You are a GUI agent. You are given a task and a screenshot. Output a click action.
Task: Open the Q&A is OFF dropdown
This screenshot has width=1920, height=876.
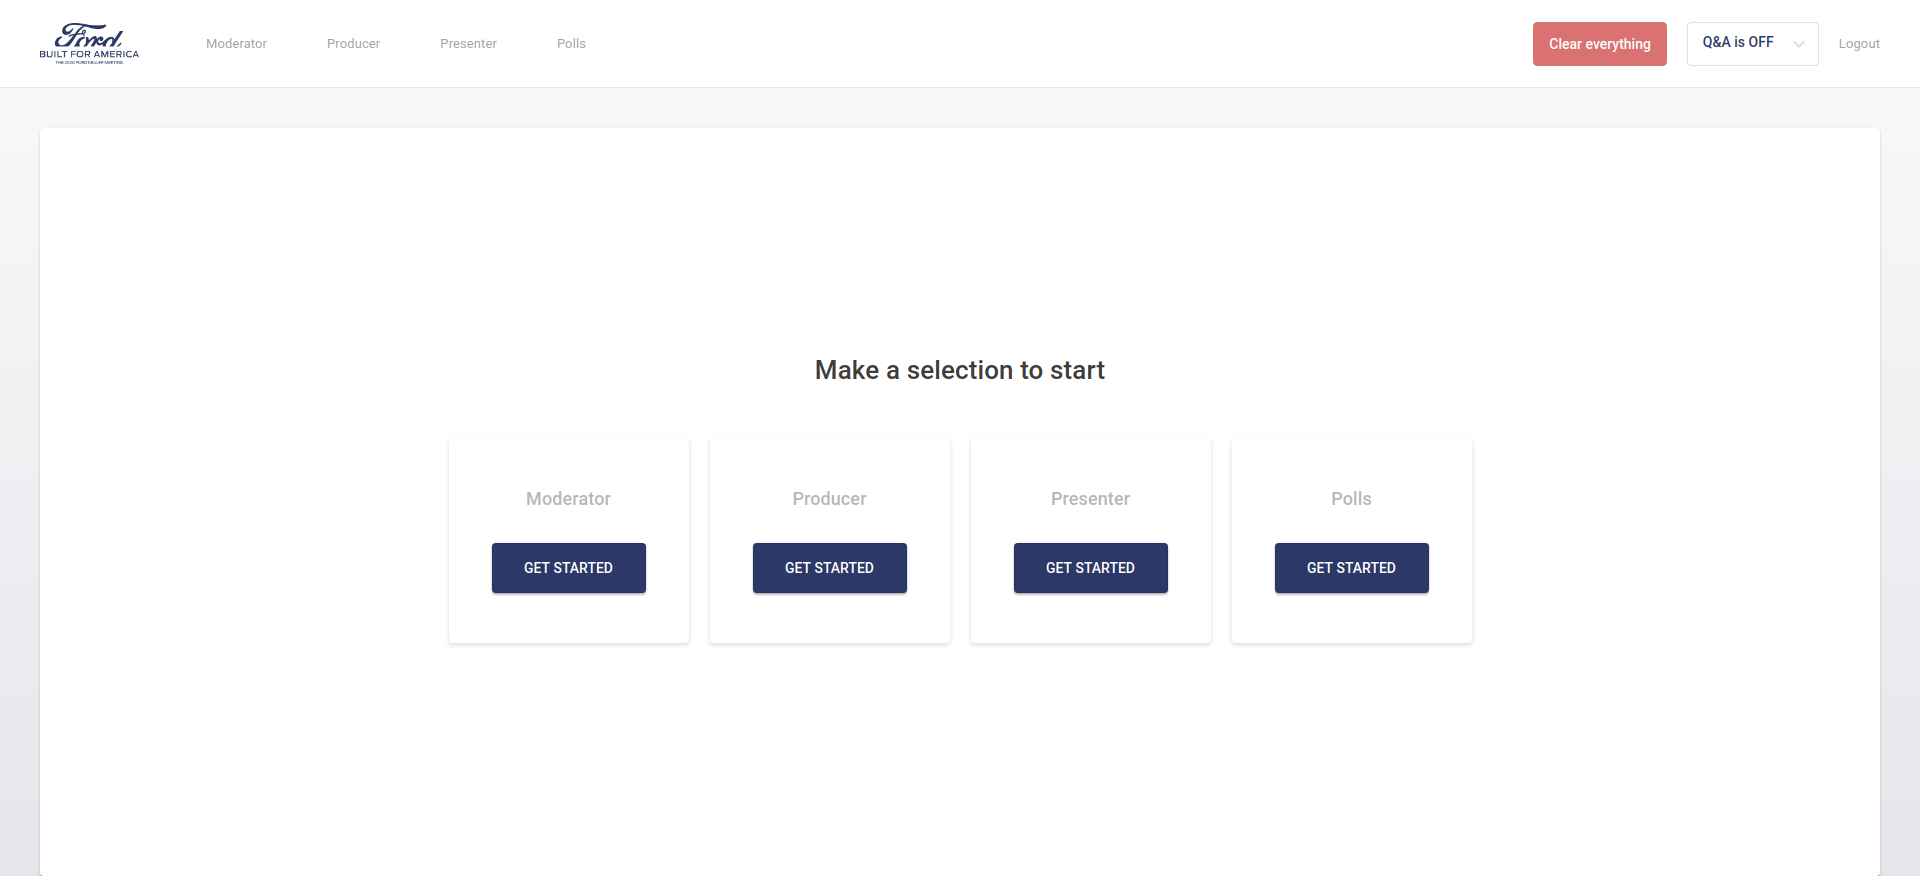[1752, 44]
